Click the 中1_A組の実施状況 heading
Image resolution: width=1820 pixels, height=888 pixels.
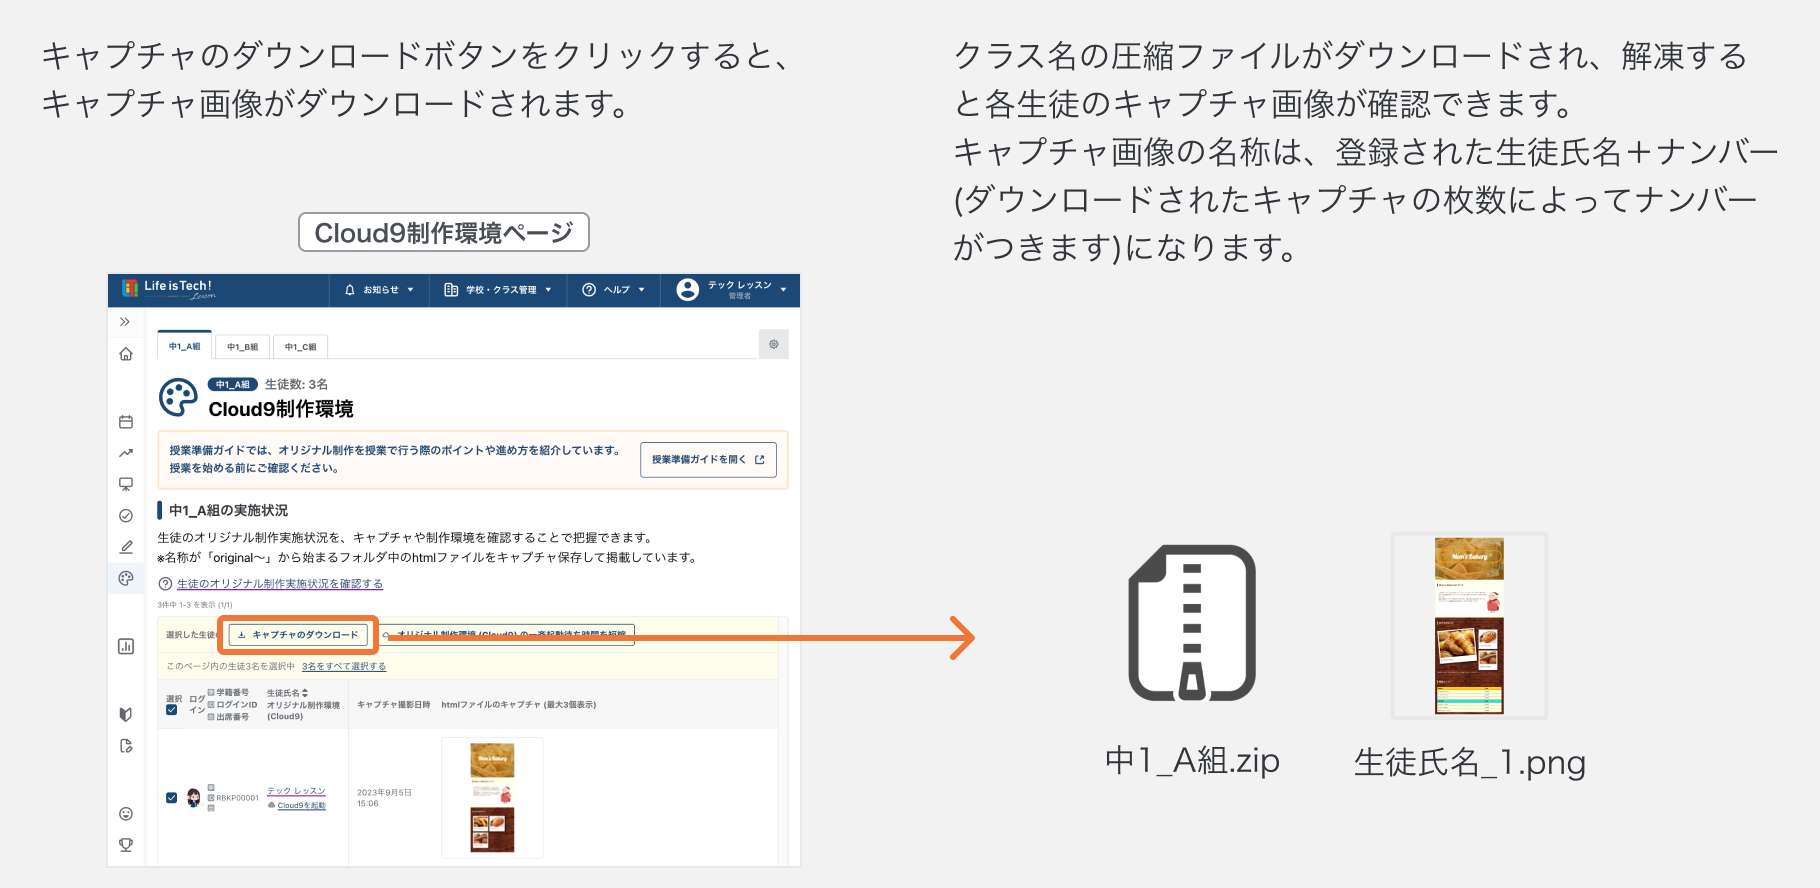pos(228,510)
